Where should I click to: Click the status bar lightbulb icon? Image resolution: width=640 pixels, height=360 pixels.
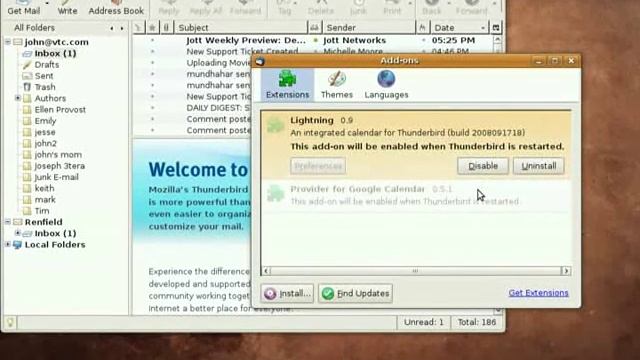click(10, 322)
